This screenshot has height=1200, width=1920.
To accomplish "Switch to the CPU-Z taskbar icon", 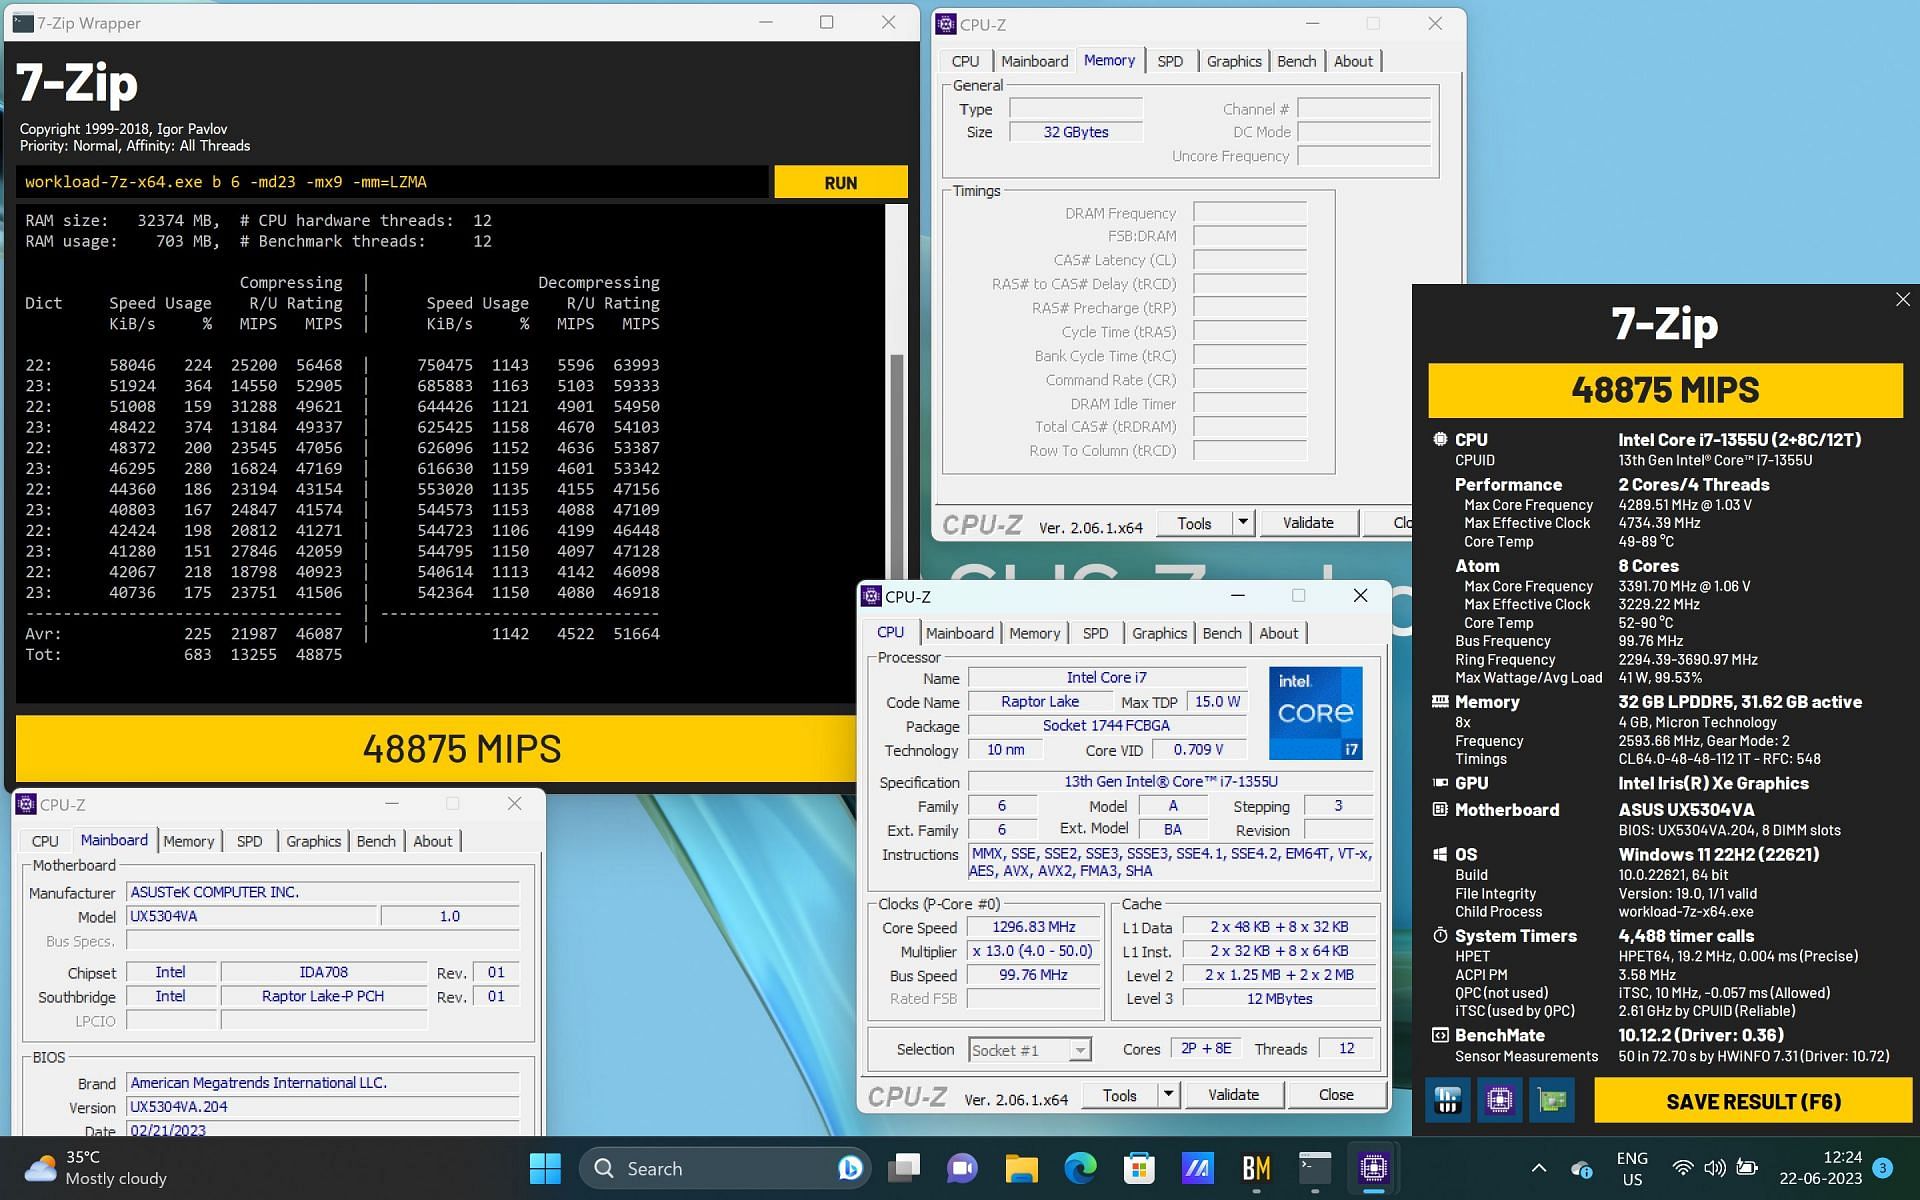I will (1374, 1168).
